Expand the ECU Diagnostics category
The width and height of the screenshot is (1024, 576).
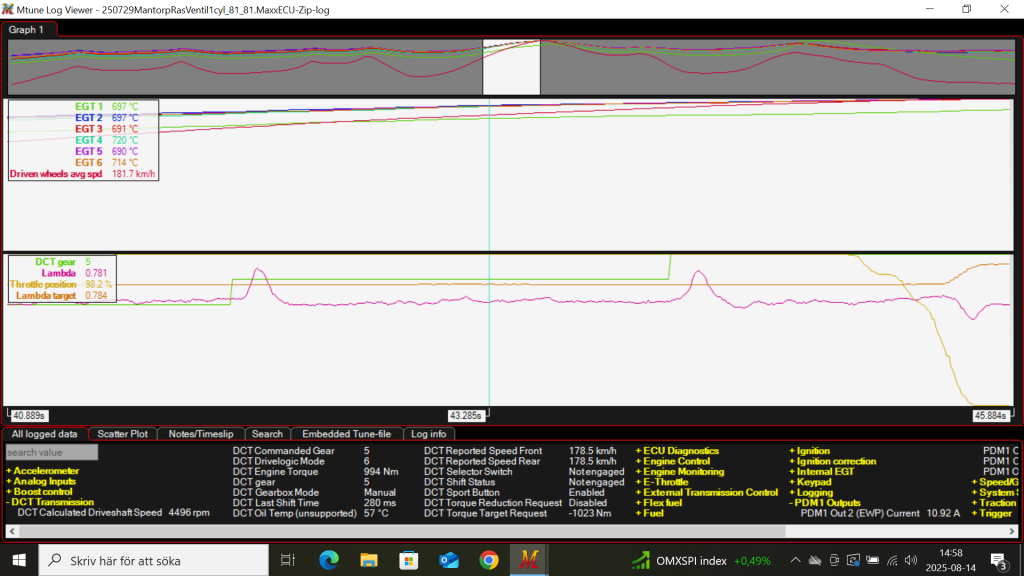coord(677,451)
